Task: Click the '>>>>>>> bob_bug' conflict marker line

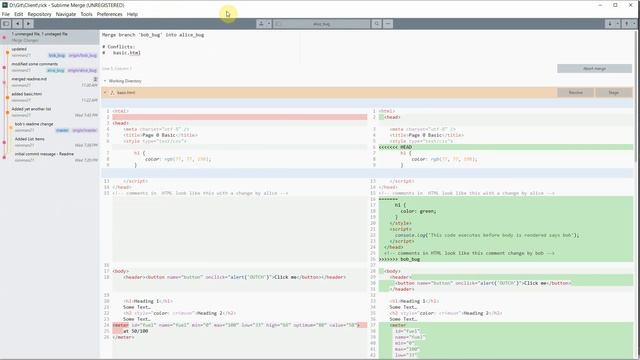Action: click(506, 259)
